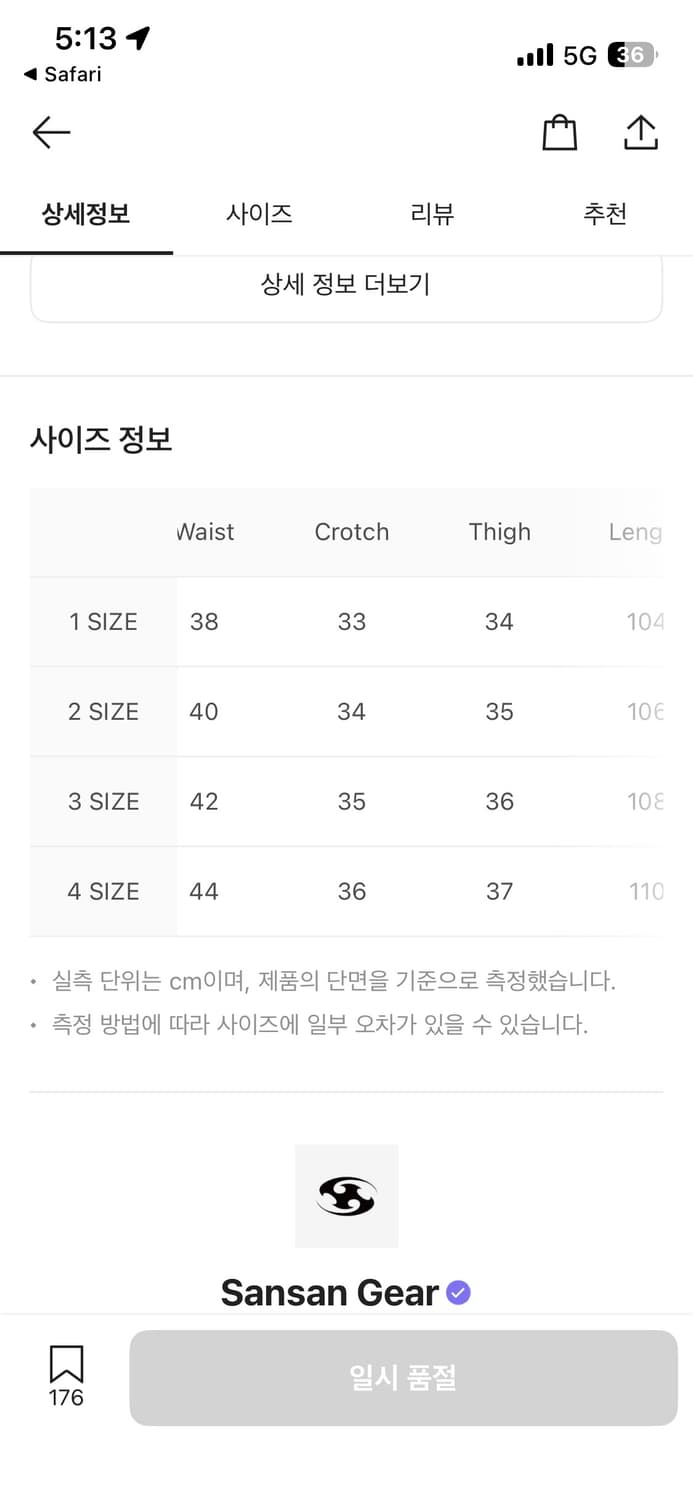
Task: Tap the signal strength bars indicator
Action: coord(537,55)
